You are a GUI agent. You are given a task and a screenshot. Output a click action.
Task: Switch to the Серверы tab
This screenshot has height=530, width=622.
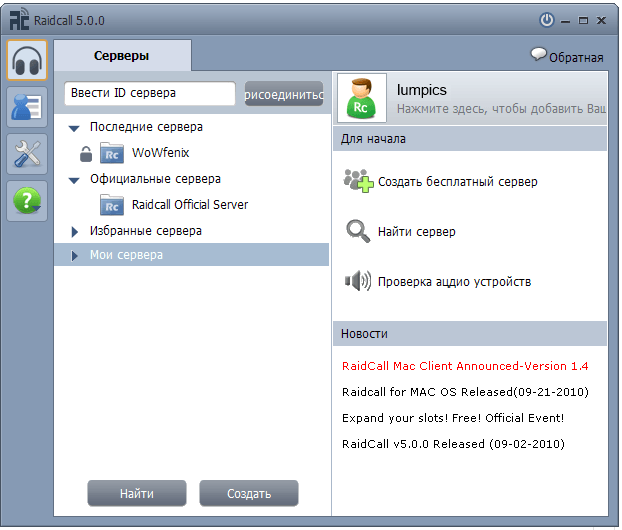pos(121,56)
